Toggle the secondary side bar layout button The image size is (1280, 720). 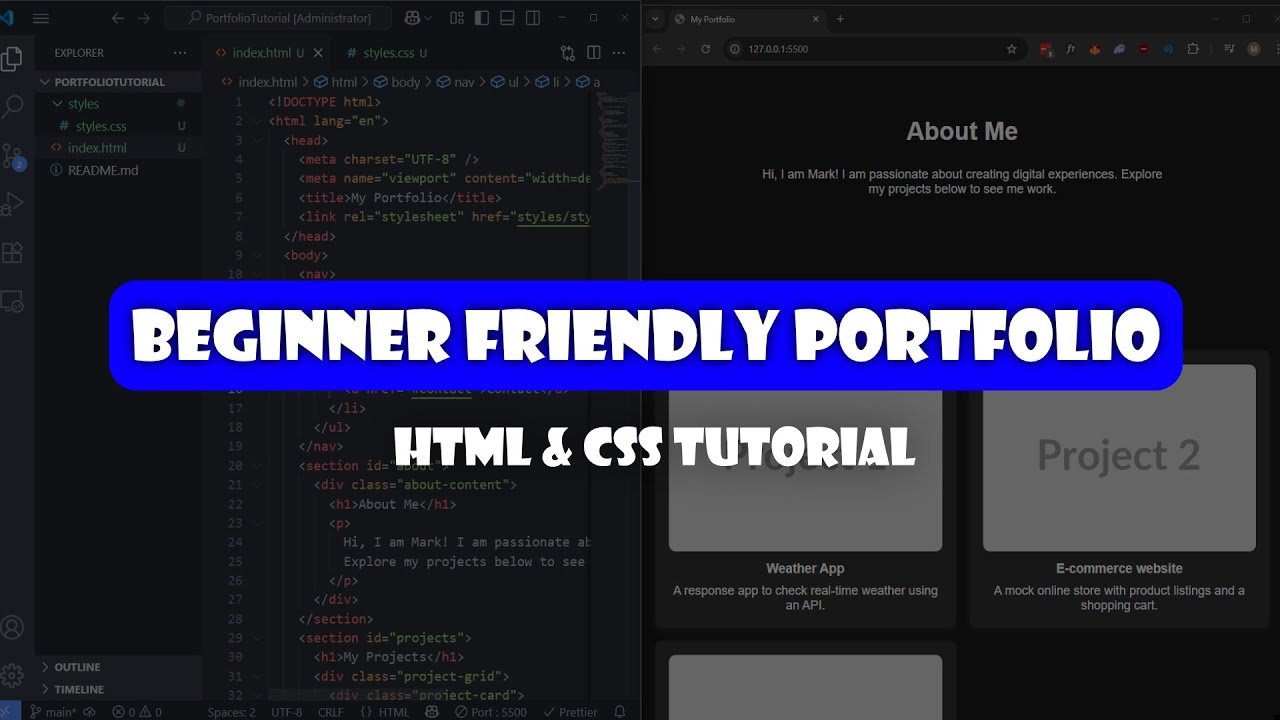[x=533, y=18]
